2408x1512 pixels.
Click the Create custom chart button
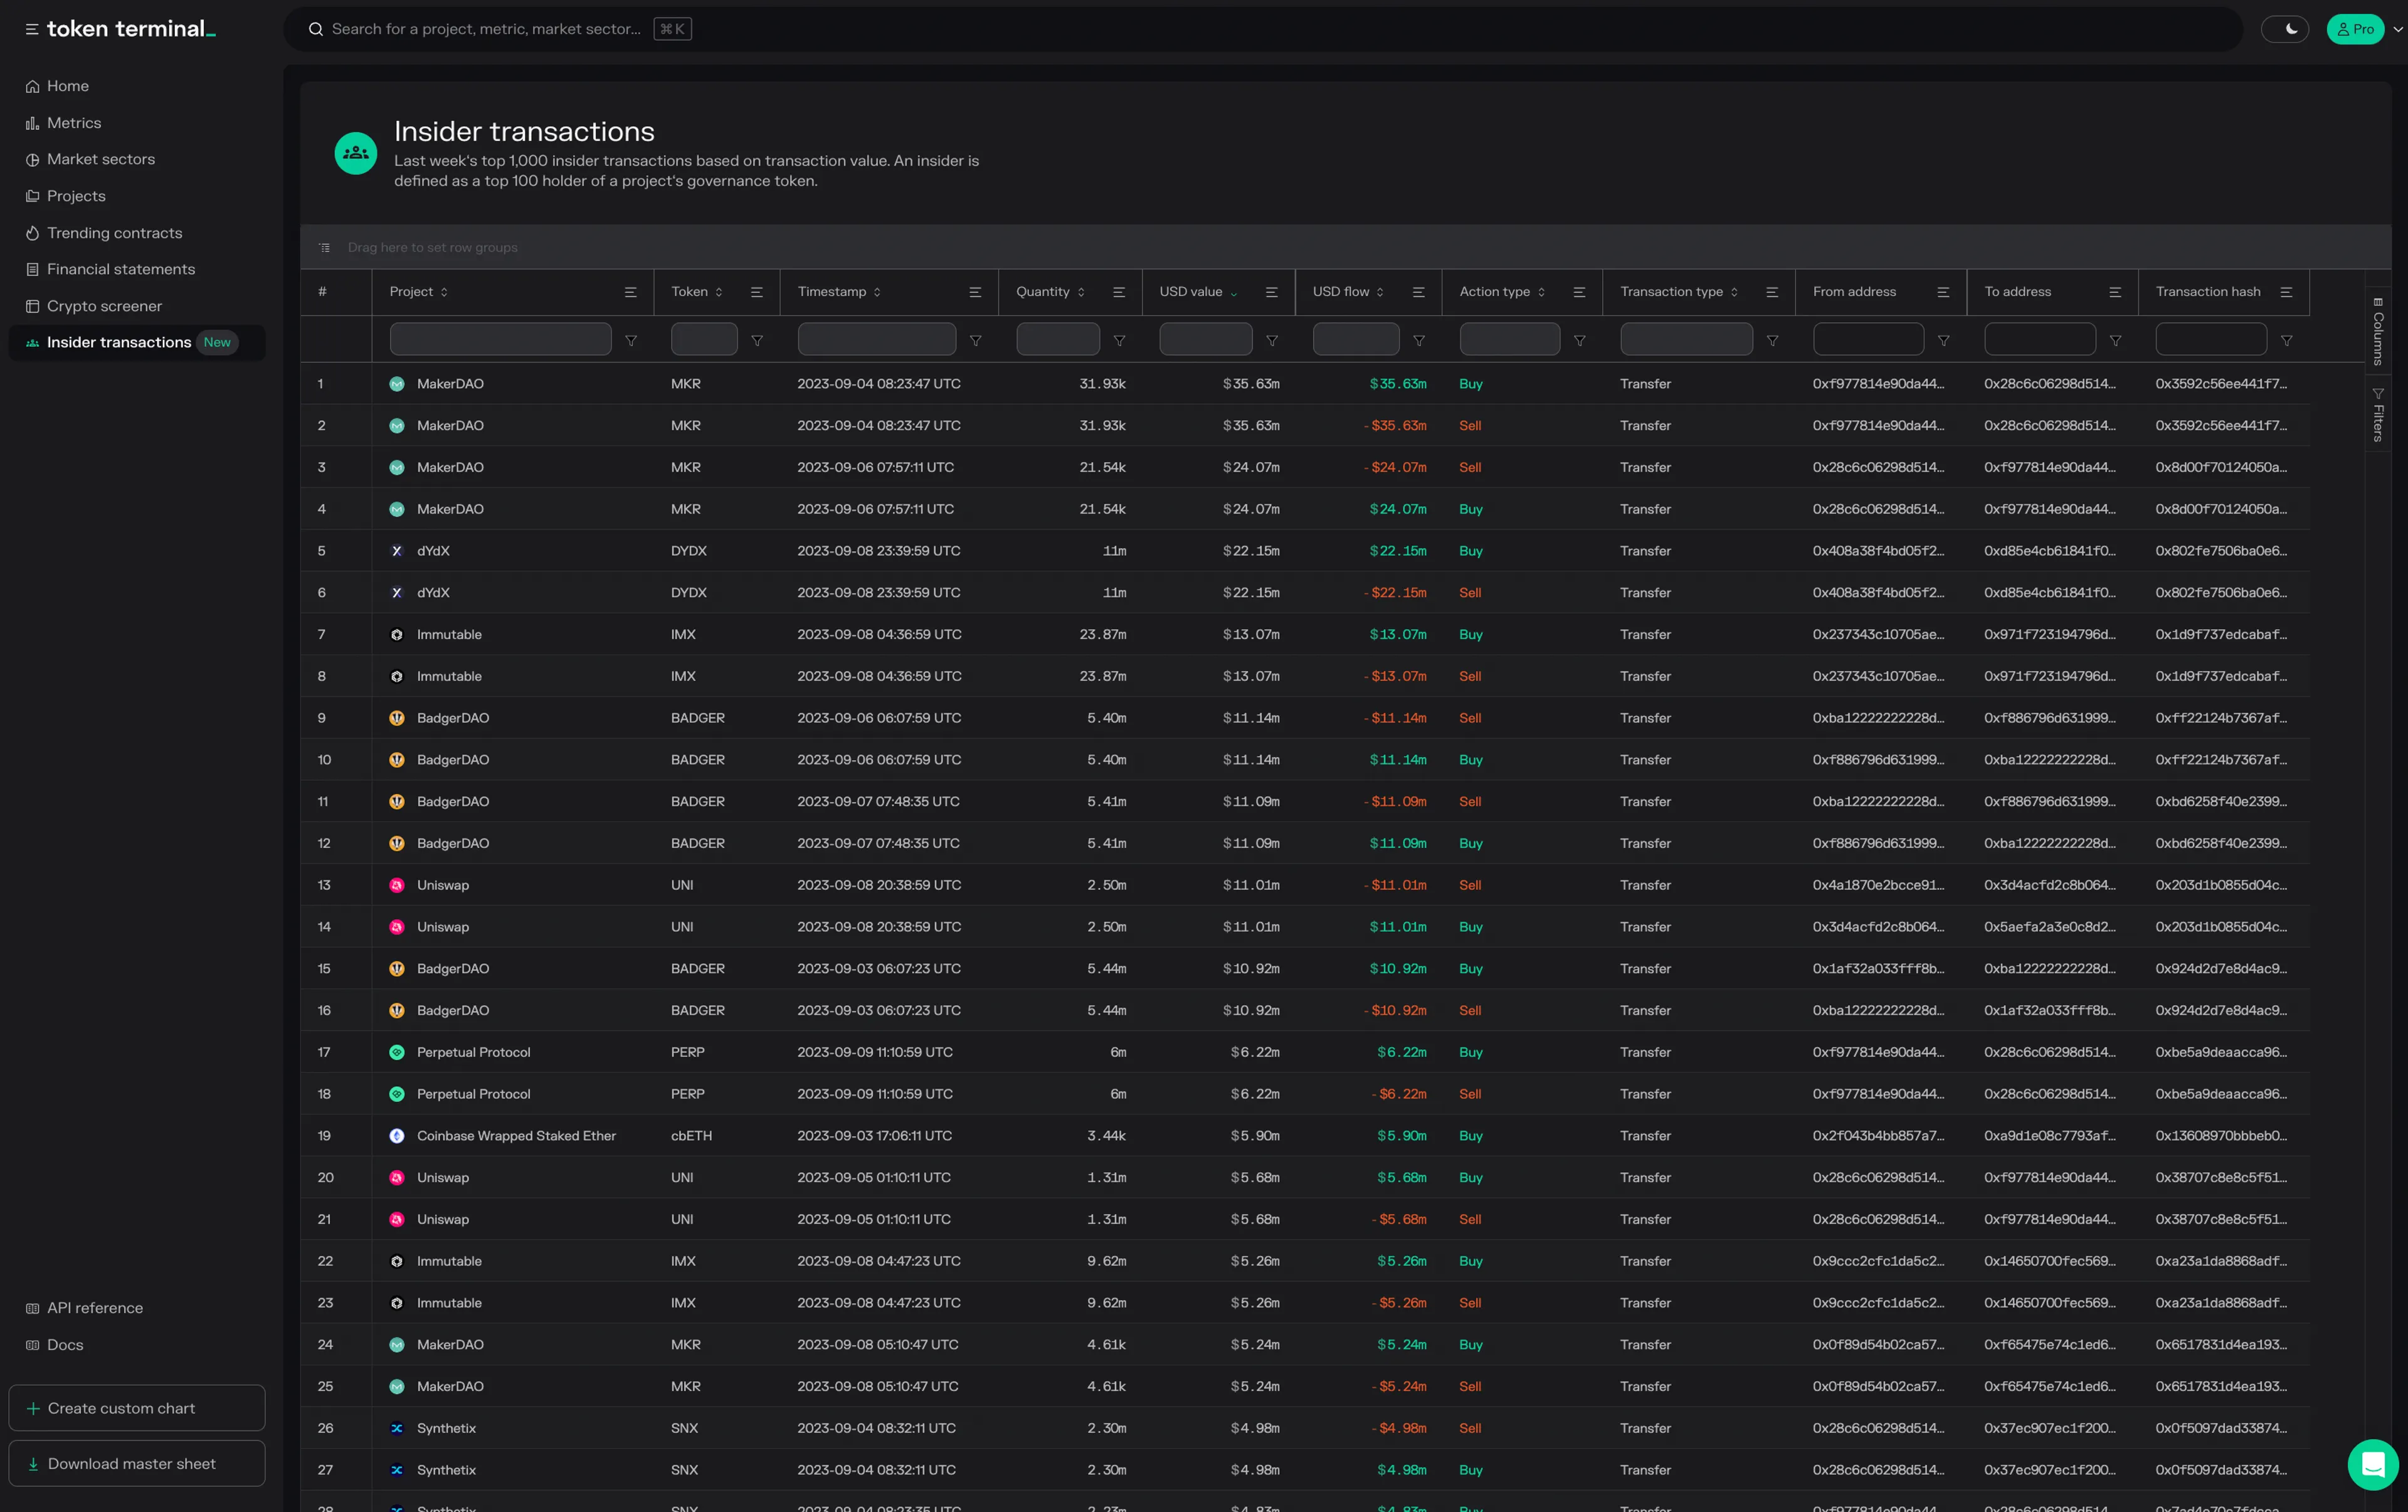(137, 1408)
